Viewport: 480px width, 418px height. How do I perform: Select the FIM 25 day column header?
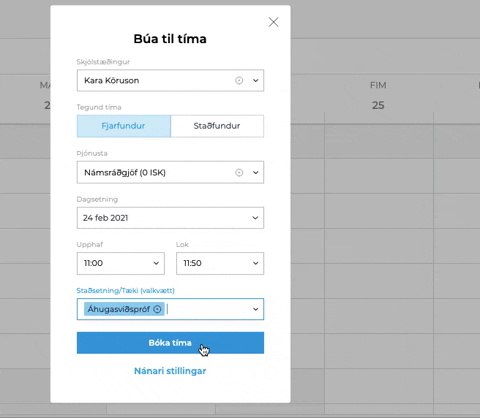(x=378, y=95)
